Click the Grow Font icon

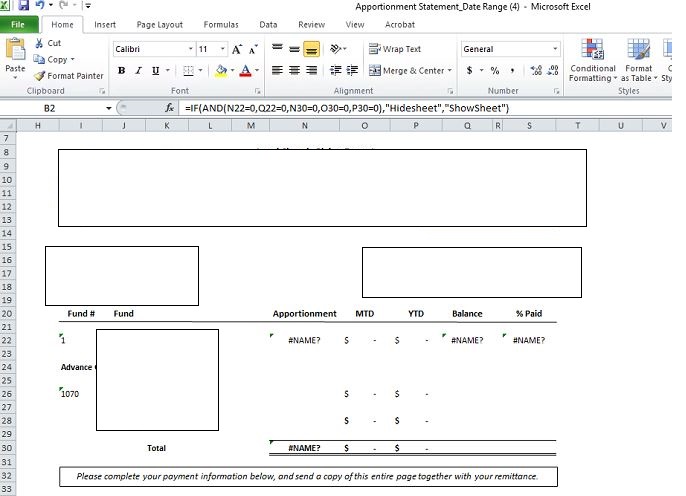237,49
